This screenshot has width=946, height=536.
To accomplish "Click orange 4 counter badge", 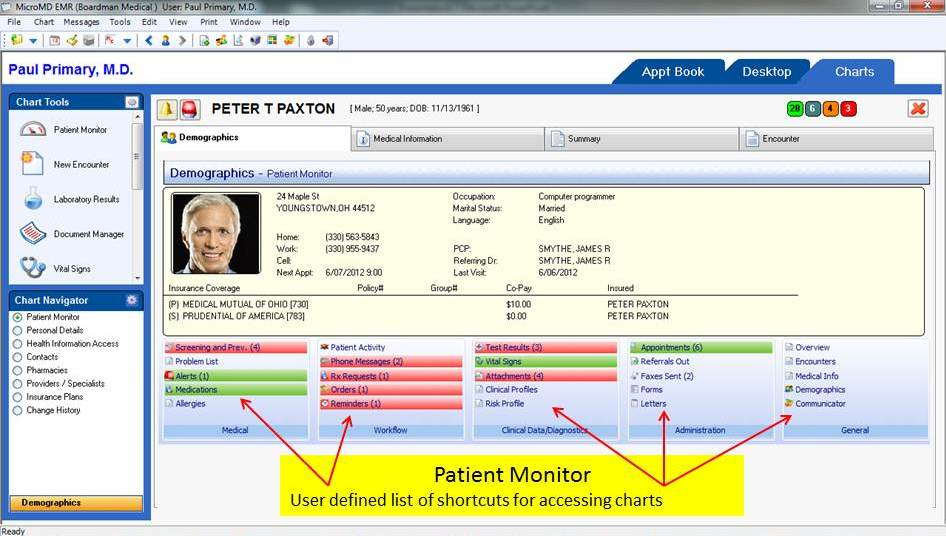I will pyautogui.click(x=830, y=109).
